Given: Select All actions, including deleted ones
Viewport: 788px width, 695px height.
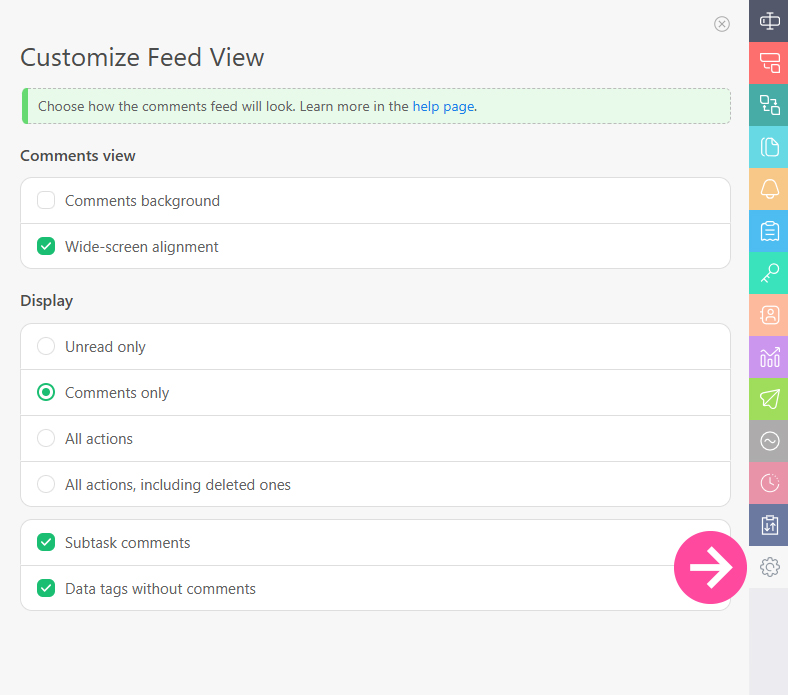Looking at the screenshot, I should 46,485.
